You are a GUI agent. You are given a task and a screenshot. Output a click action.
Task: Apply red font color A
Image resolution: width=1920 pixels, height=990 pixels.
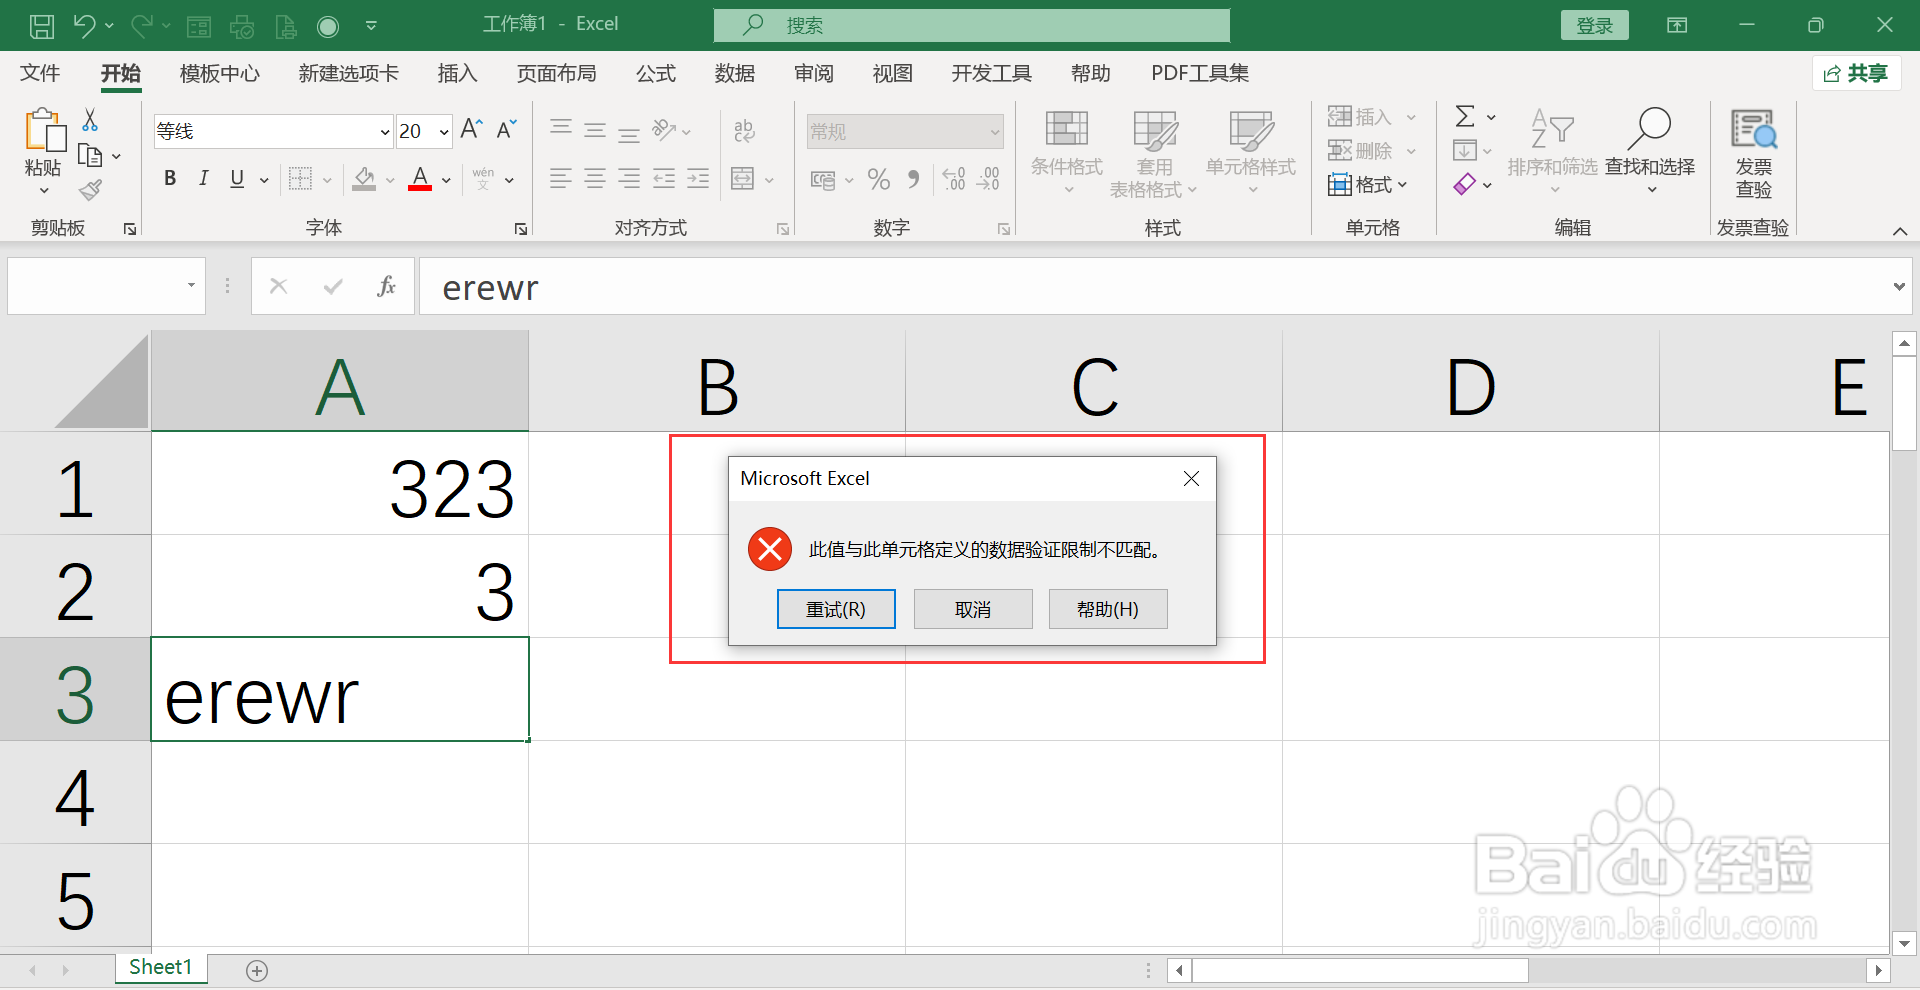(420, 179)
